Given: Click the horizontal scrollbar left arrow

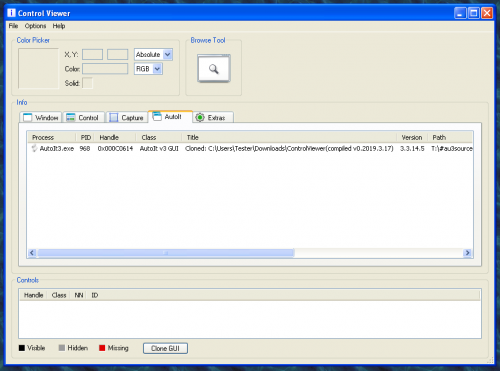Looking at the screenshot, I should point(32,253).
